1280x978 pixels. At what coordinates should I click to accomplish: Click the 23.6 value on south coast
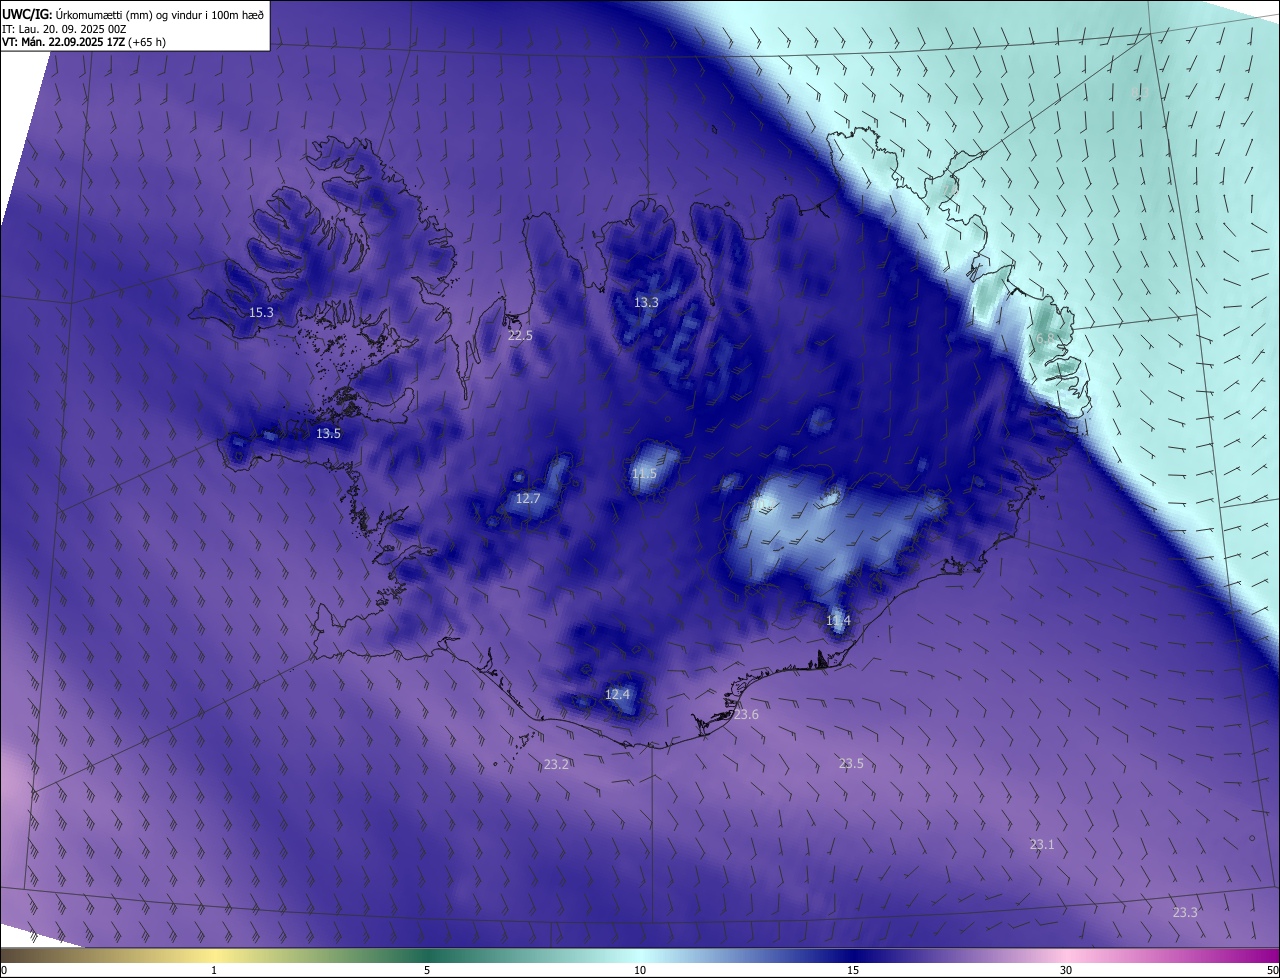pyautogui.click(x=746, y=714)
